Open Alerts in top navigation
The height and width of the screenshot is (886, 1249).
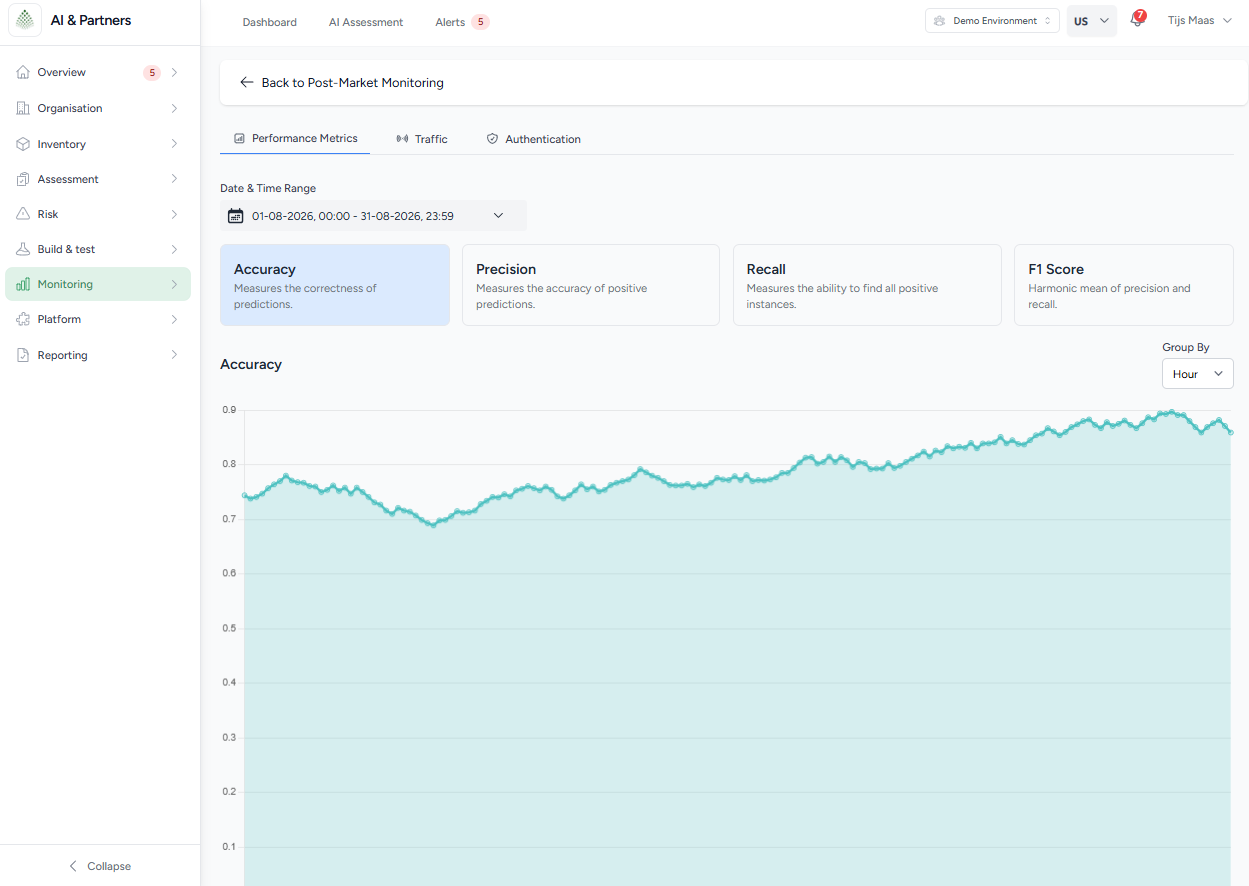click(x=450, y=22)
